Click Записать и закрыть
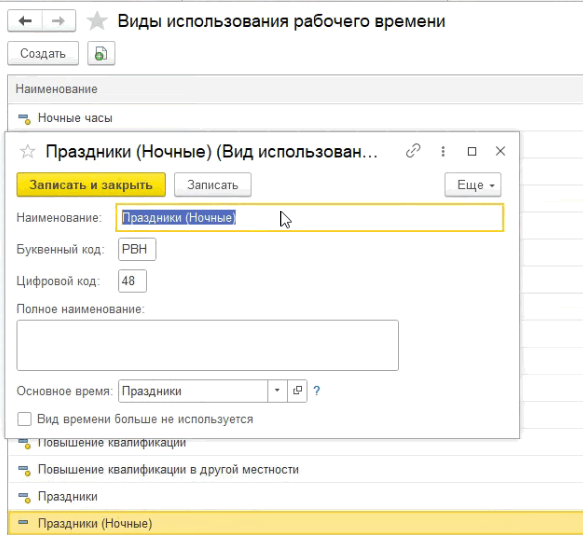Image resolution: width=583 pixels, height=535 pixels. [91, 185]
